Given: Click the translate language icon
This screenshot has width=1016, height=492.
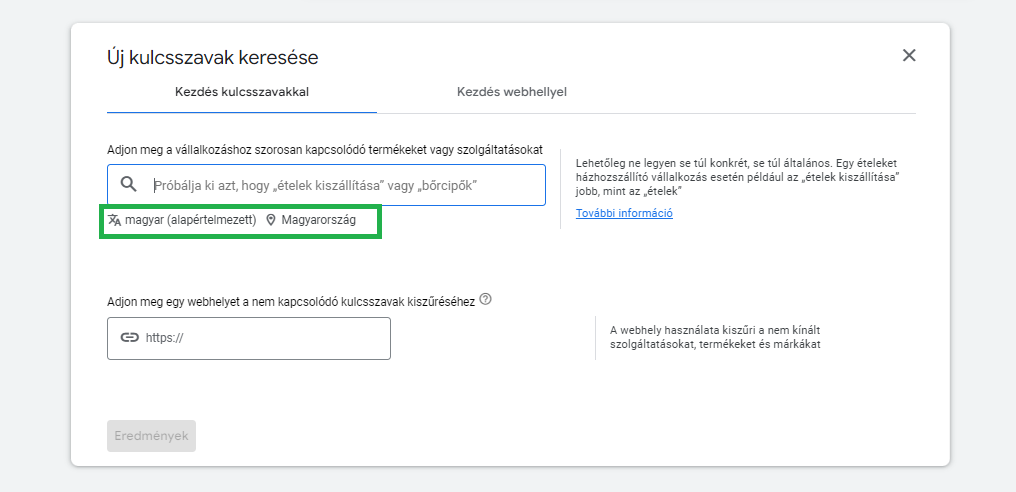Looking at the screenshot, I should [115, 220].
